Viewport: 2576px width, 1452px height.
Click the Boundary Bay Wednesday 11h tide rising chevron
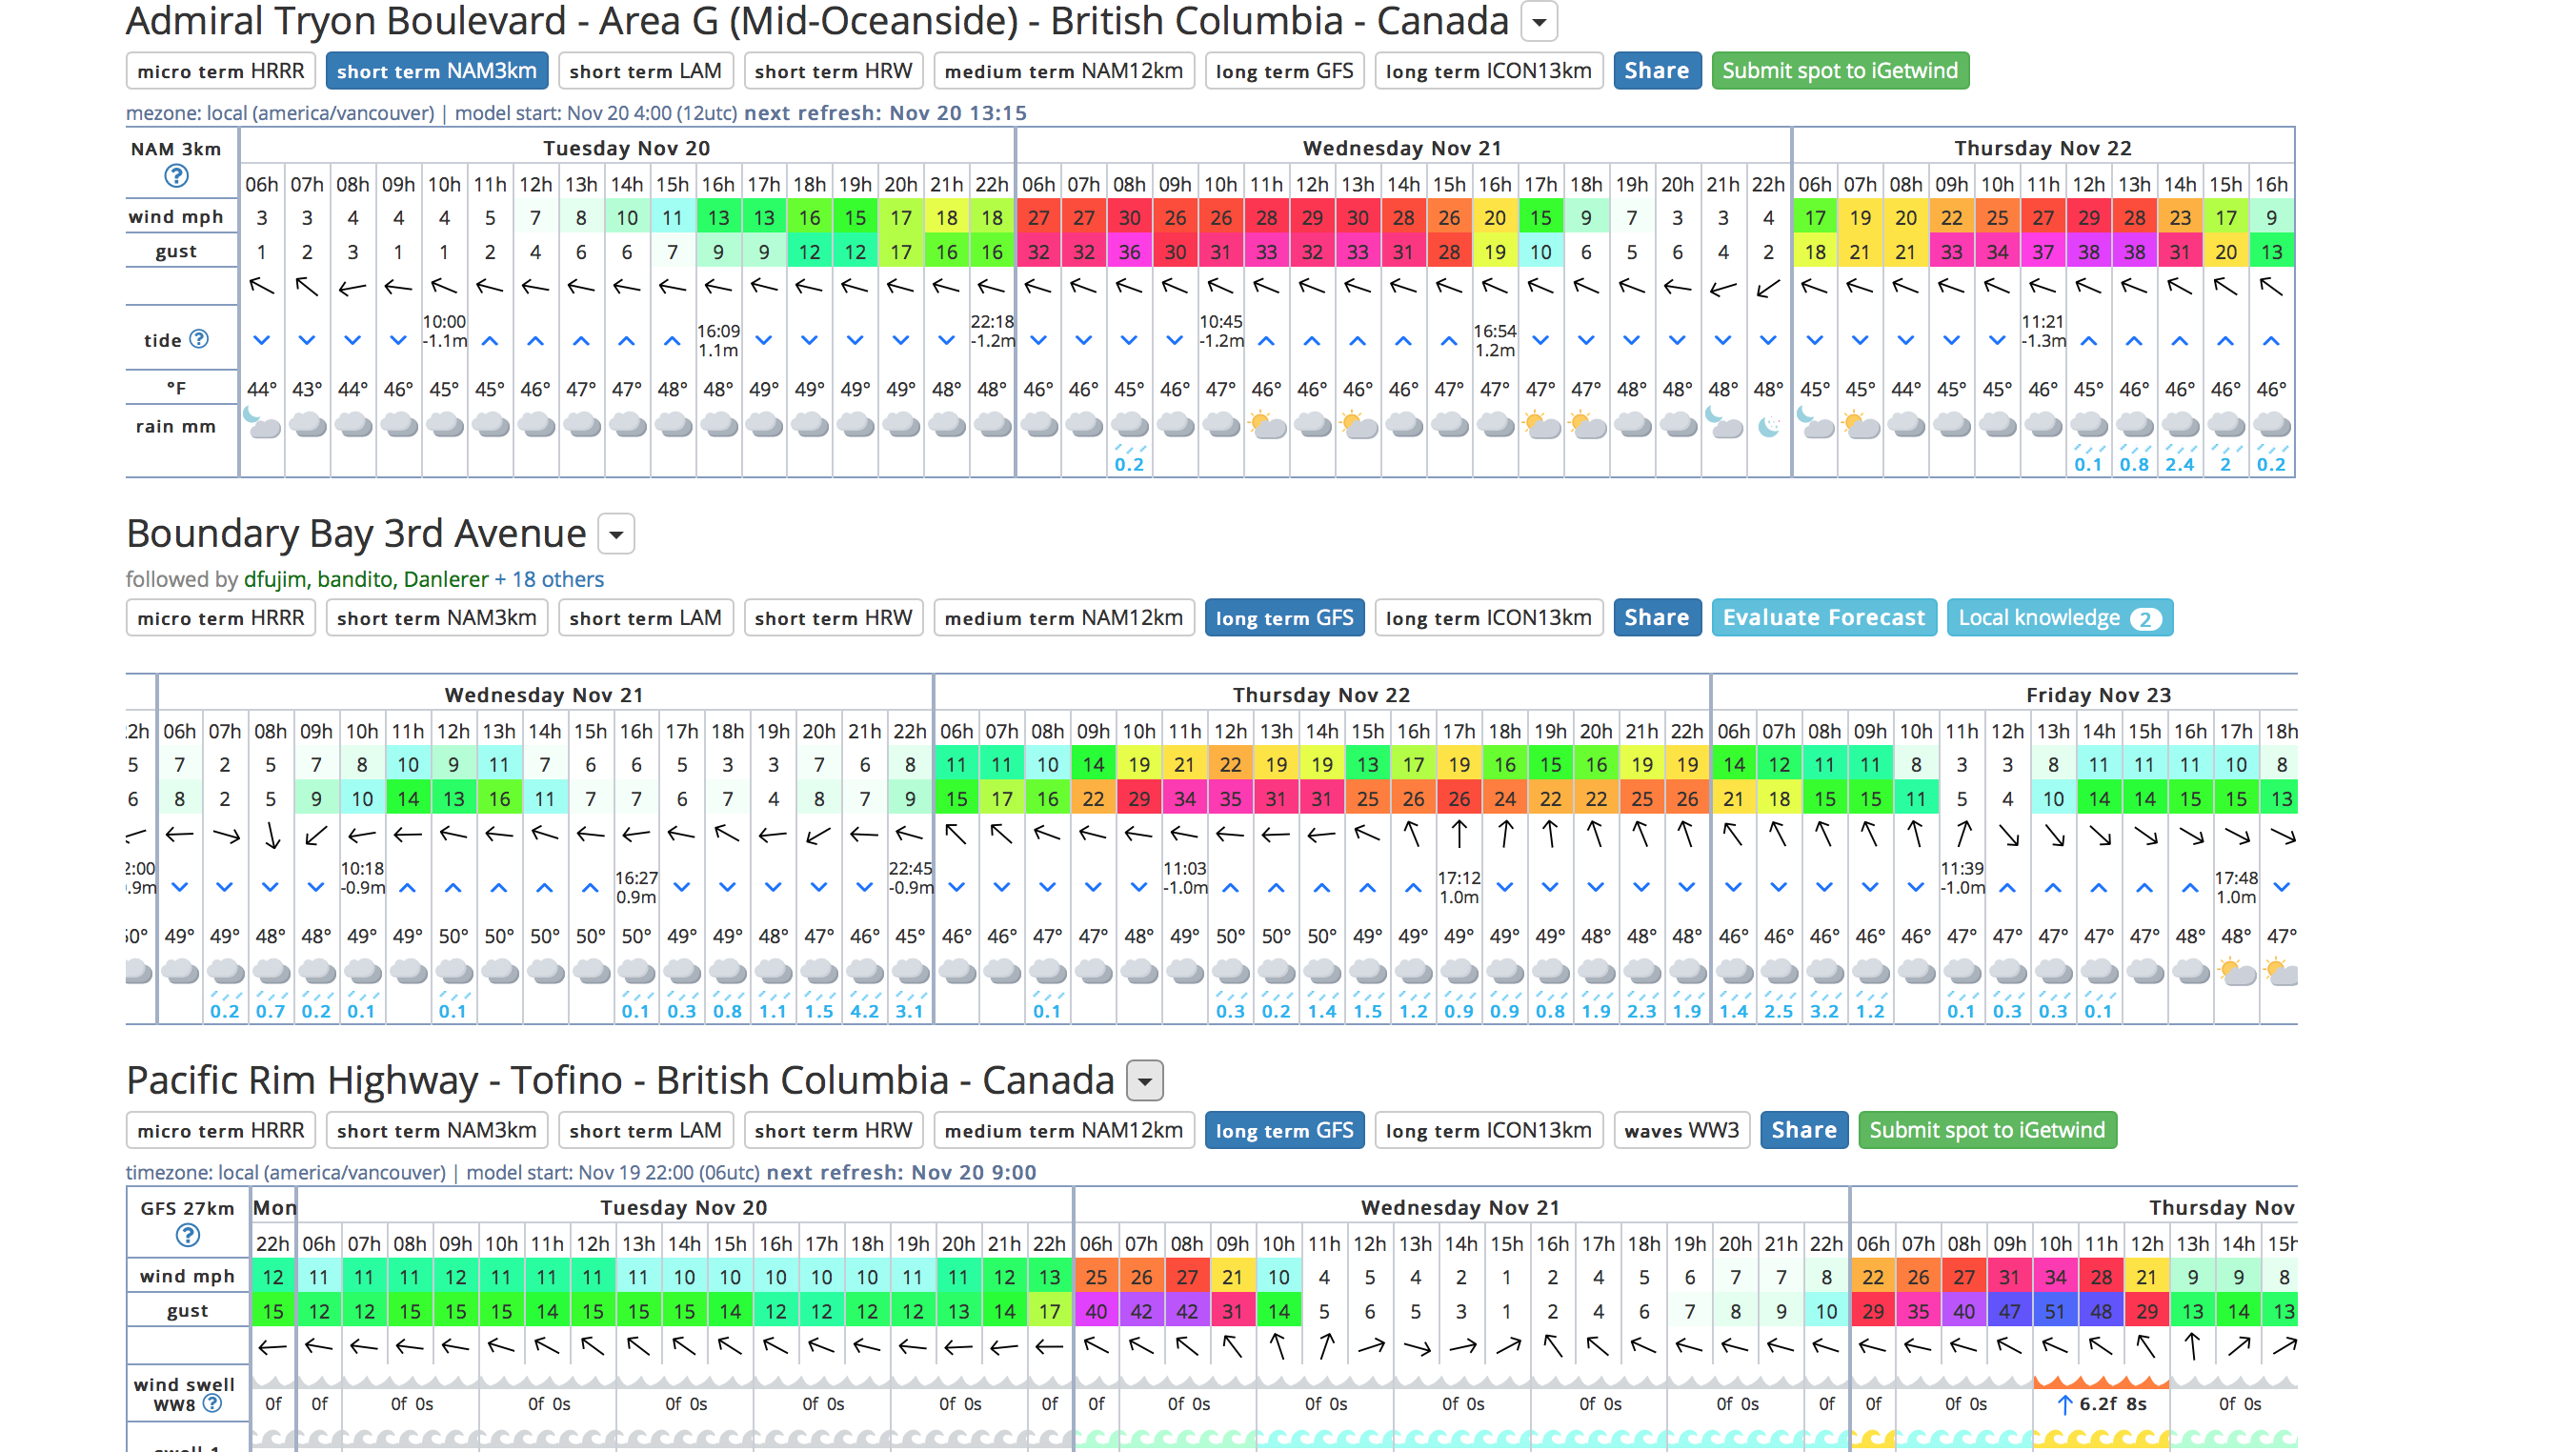click(408, 887)
